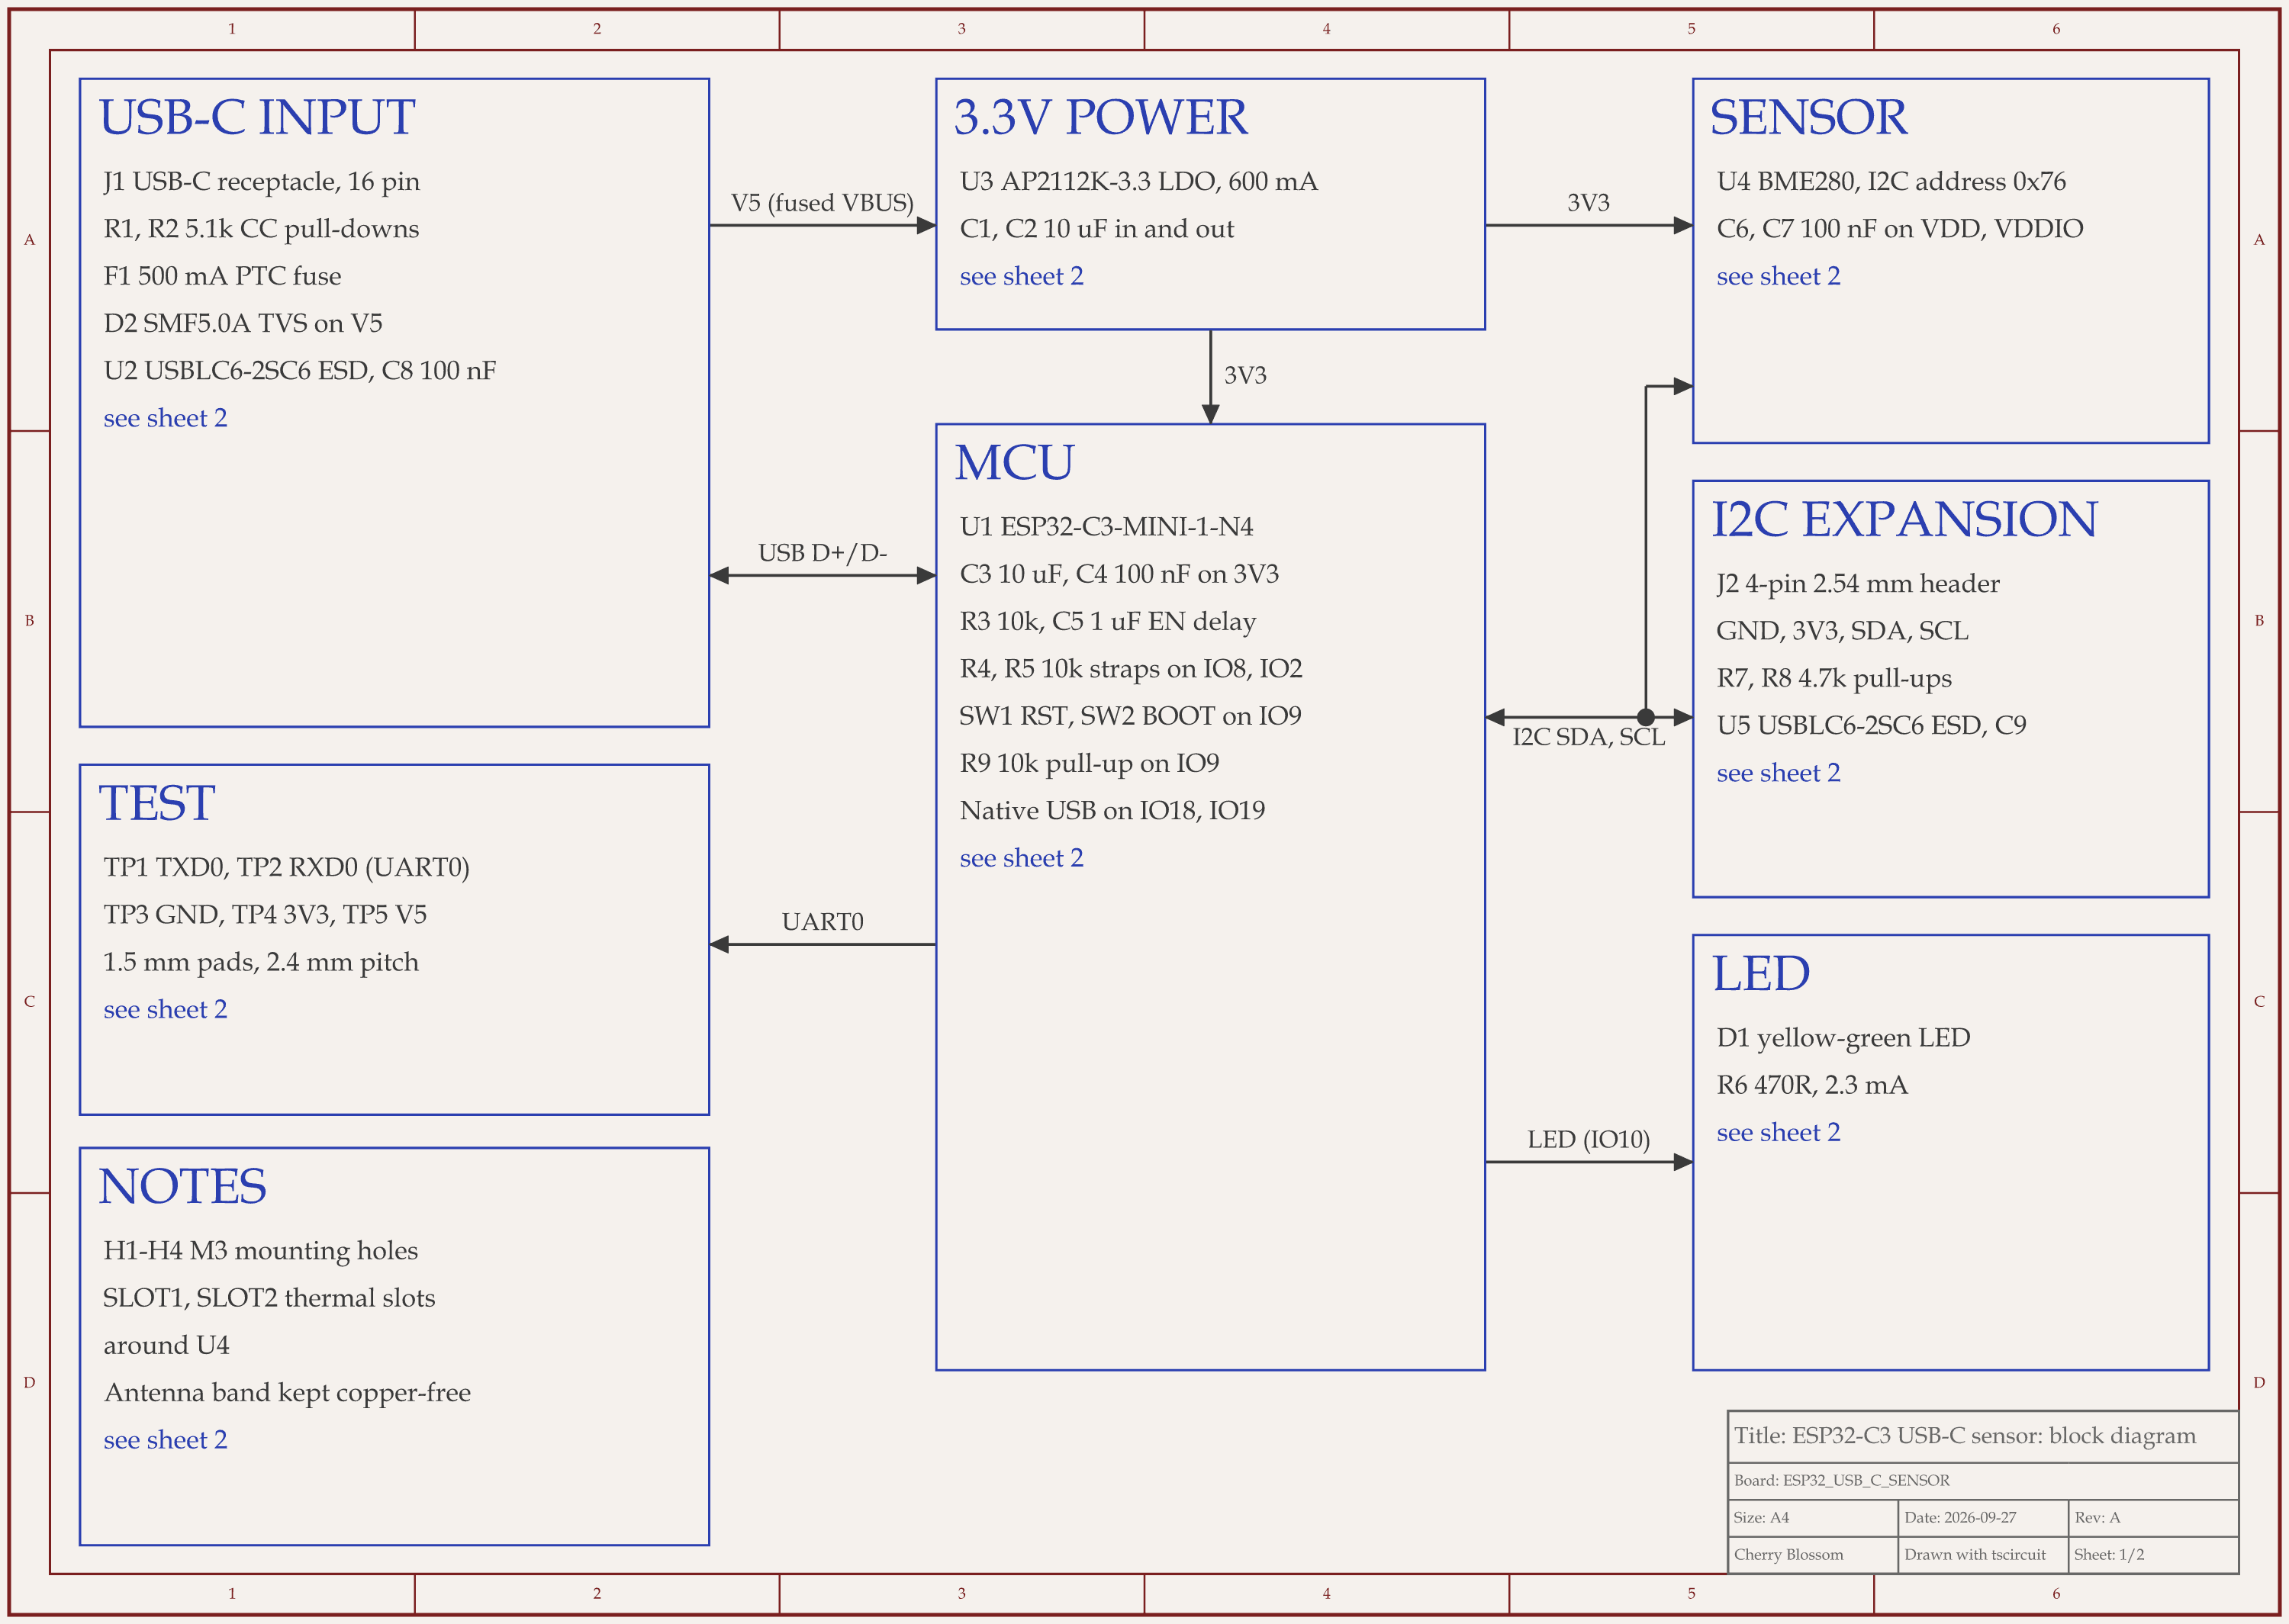The height and width of the screenshot is (1624, 2289).
Task: Click 'SW1 RST, SW2 BOOT on IO9' line
Action: click(1130, 716)
